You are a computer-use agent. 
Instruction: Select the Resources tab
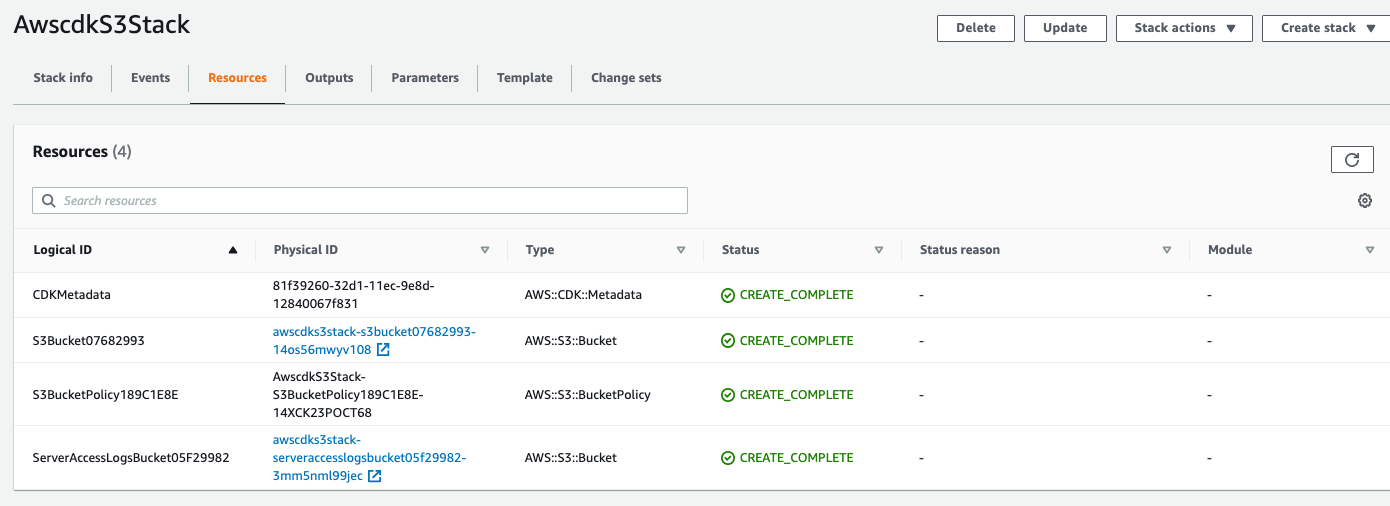point(237,78)
